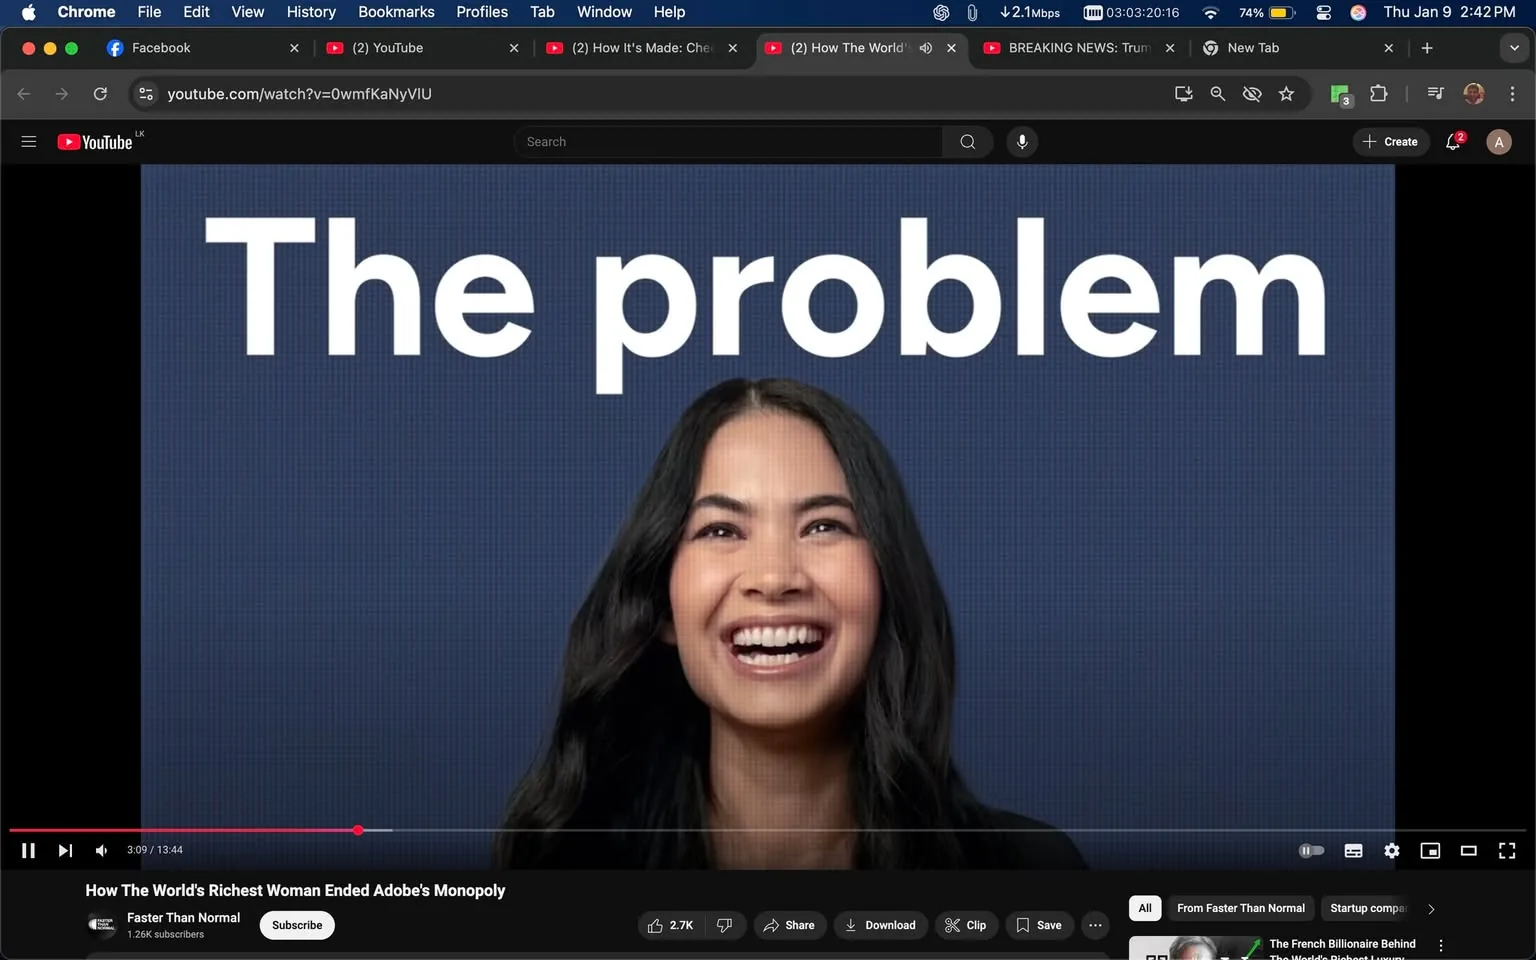The height and width of the screenshot is (960, 1536).
Task: Switch to theater mode
Action: (1468, 850)
